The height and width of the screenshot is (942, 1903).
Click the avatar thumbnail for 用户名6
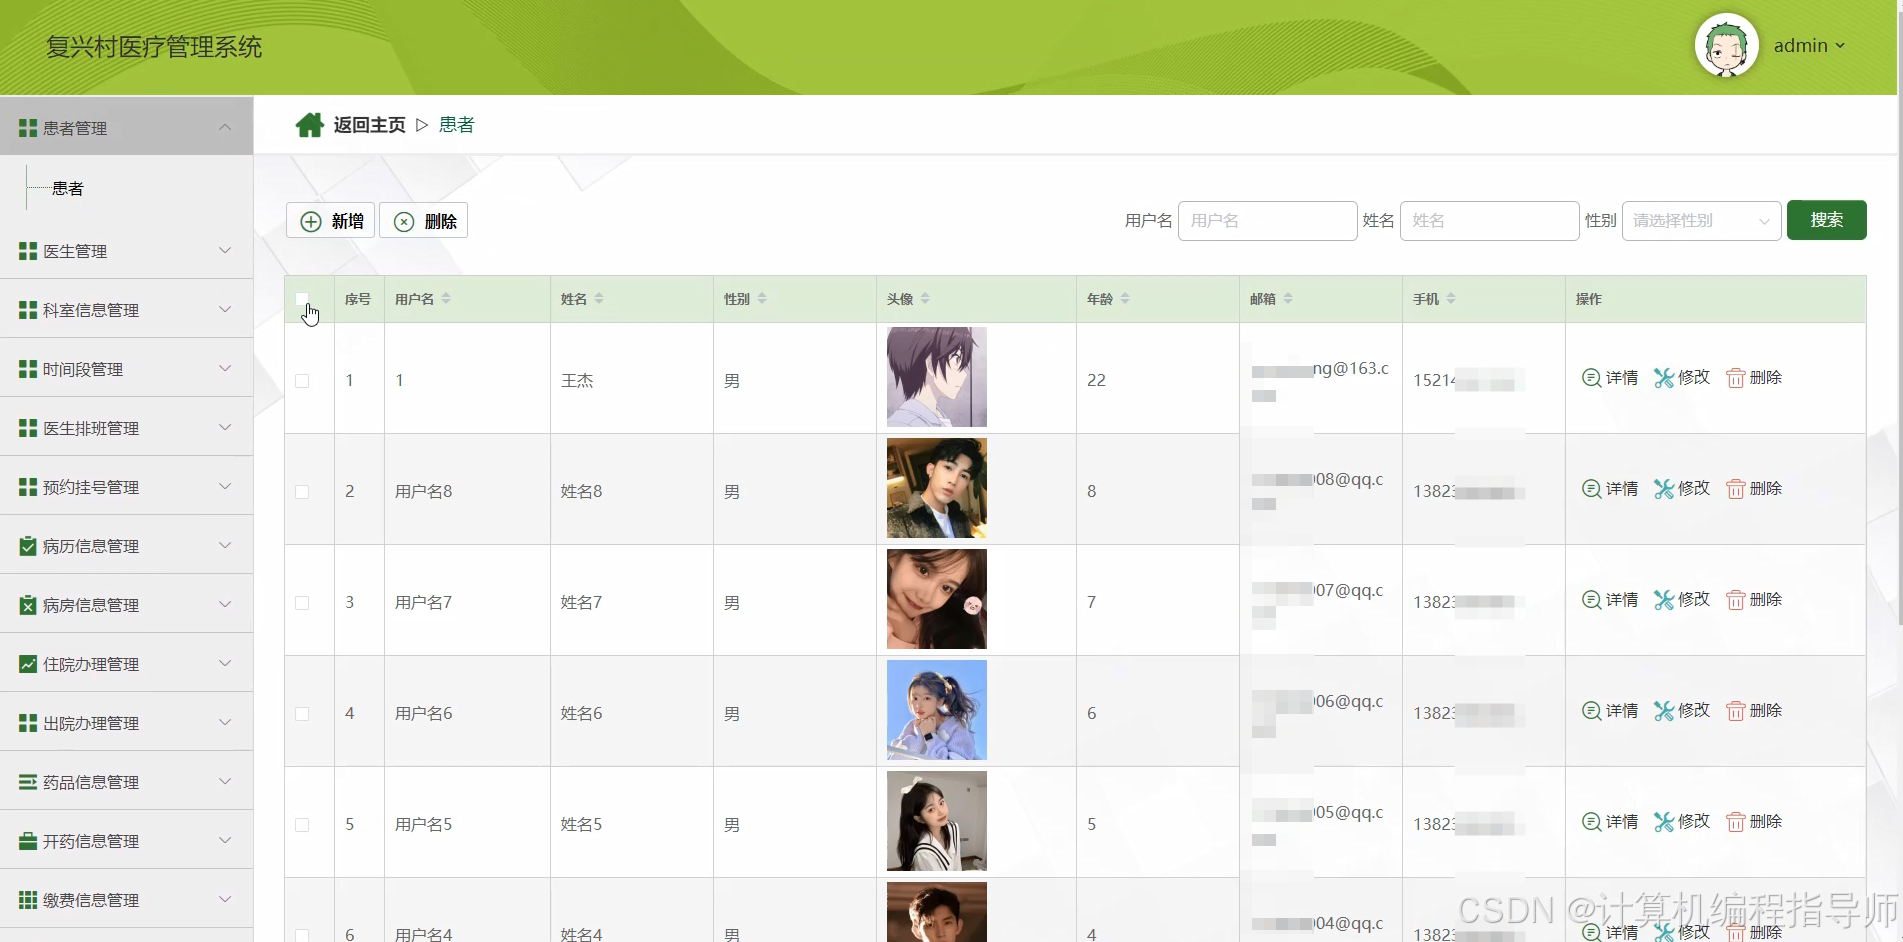pyautogui.click(x=937, y=710)
